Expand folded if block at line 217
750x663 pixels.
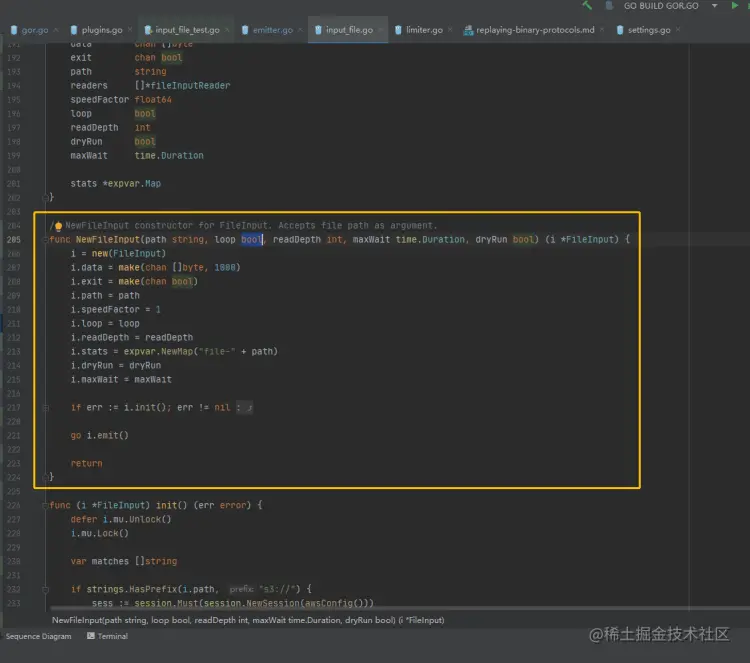45,408
